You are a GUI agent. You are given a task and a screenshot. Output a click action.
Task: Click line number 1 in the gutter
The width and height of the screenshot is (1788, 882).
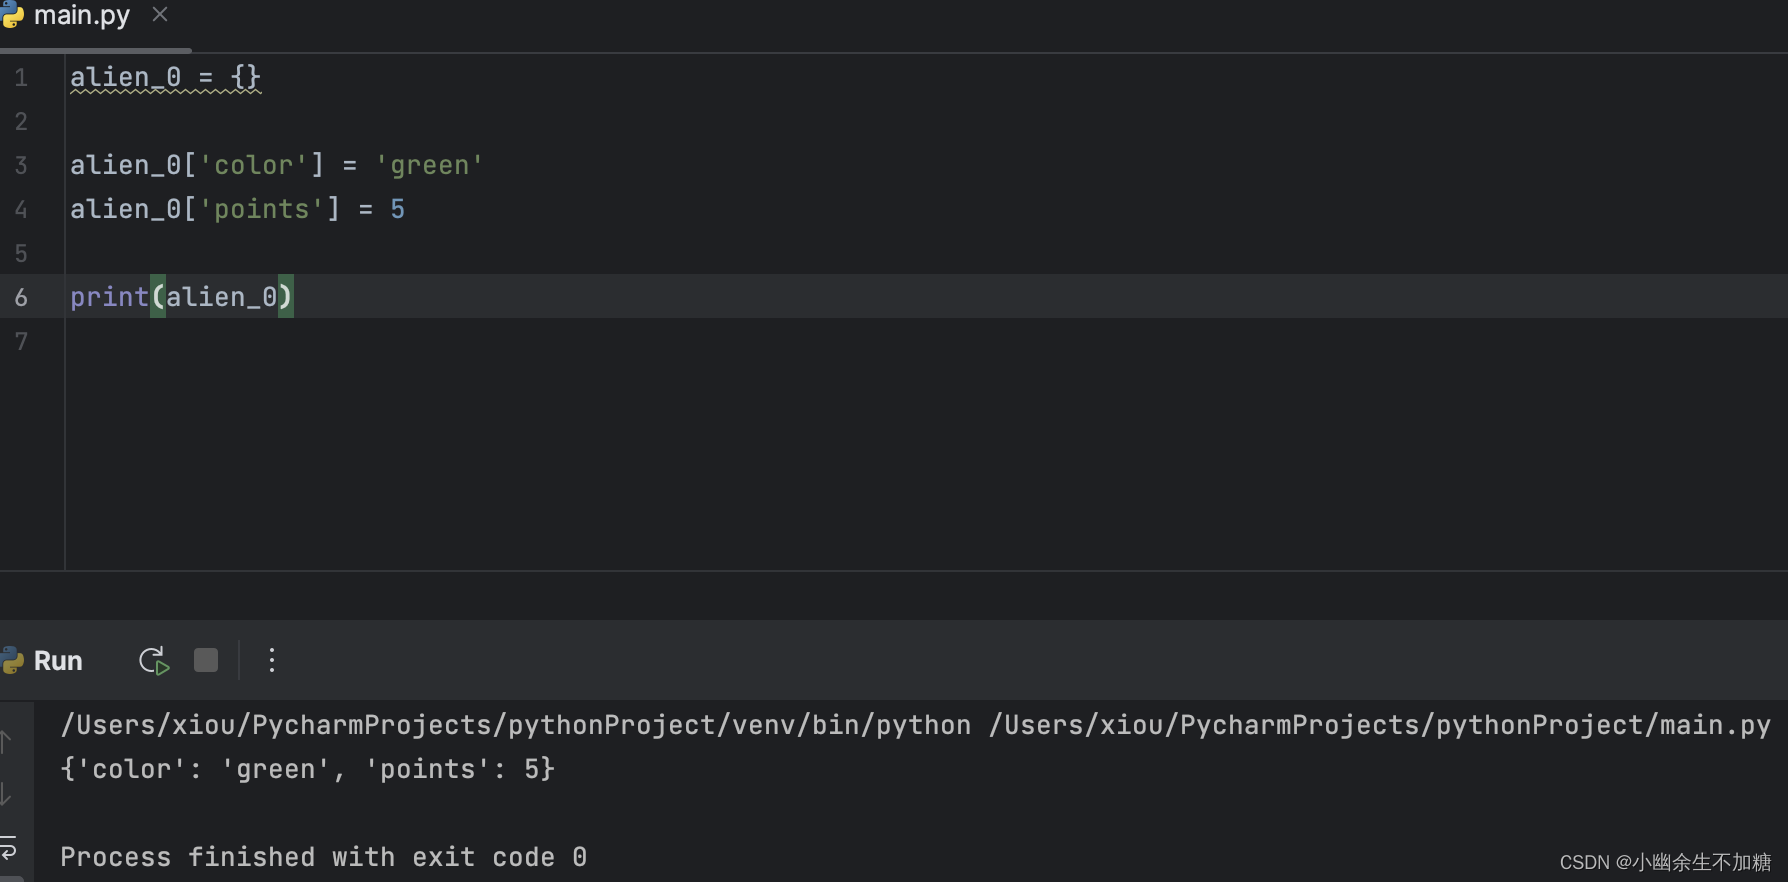[21, 78]
